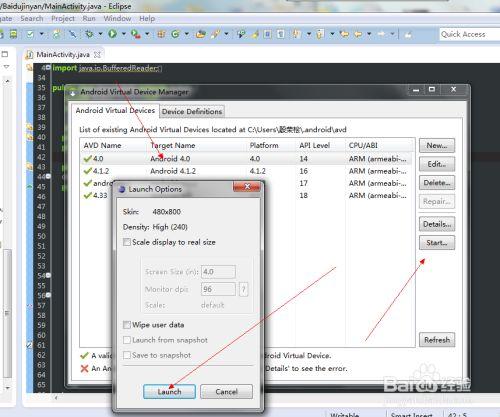Click the Delete... button

tap(437, 183)
